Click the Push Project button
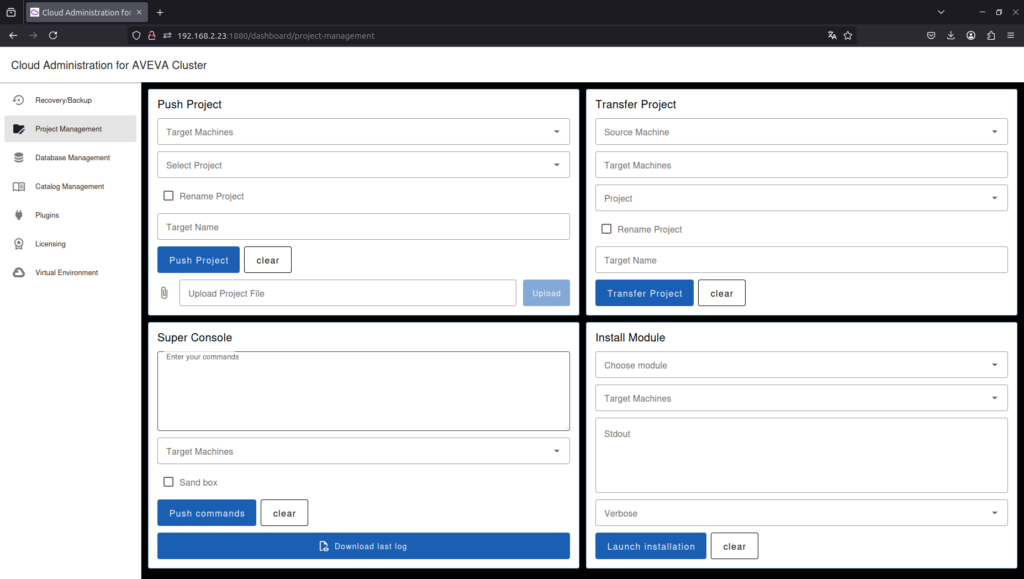 click(199, 260)
